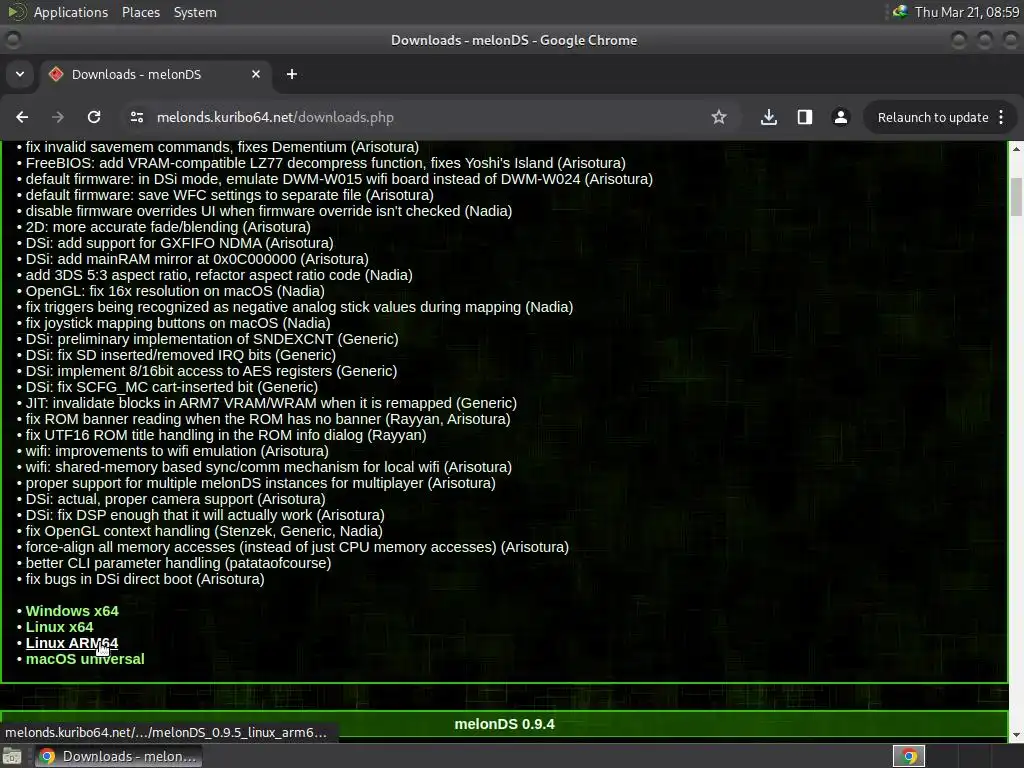Image resolution: width=1024 pixels, height=768 pixels.
Task: Click 'OpenGL: fix 16x resolution on macOS' line
Action: pyautogui.click(x=175, y=291)
